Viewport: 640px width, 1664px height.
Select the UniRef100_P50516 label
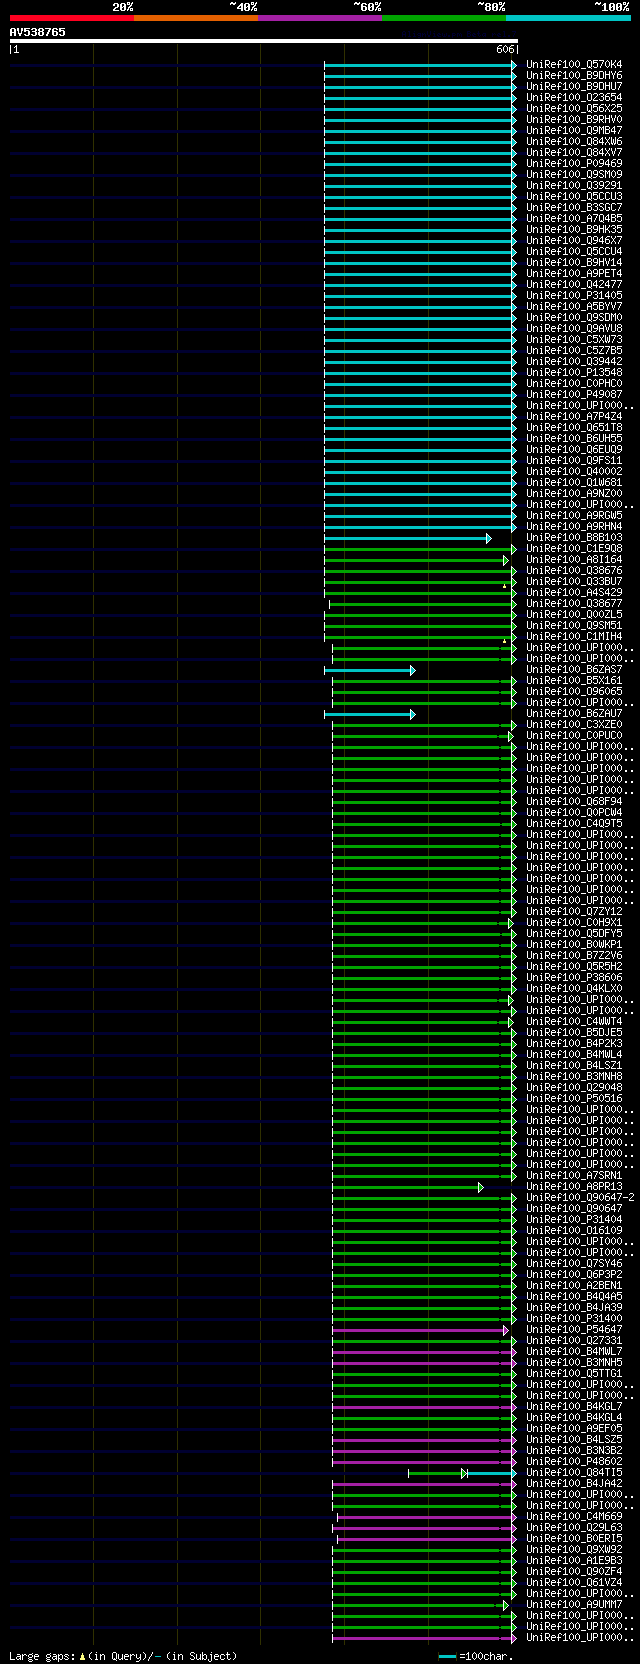tap(574, 1099)
